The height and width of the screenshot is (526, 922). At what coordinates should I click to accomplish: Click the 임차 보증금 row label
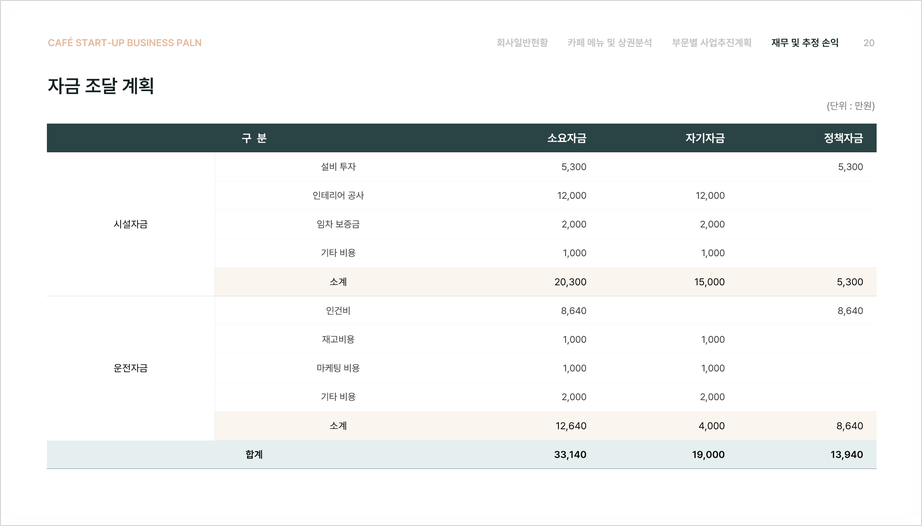338,224
